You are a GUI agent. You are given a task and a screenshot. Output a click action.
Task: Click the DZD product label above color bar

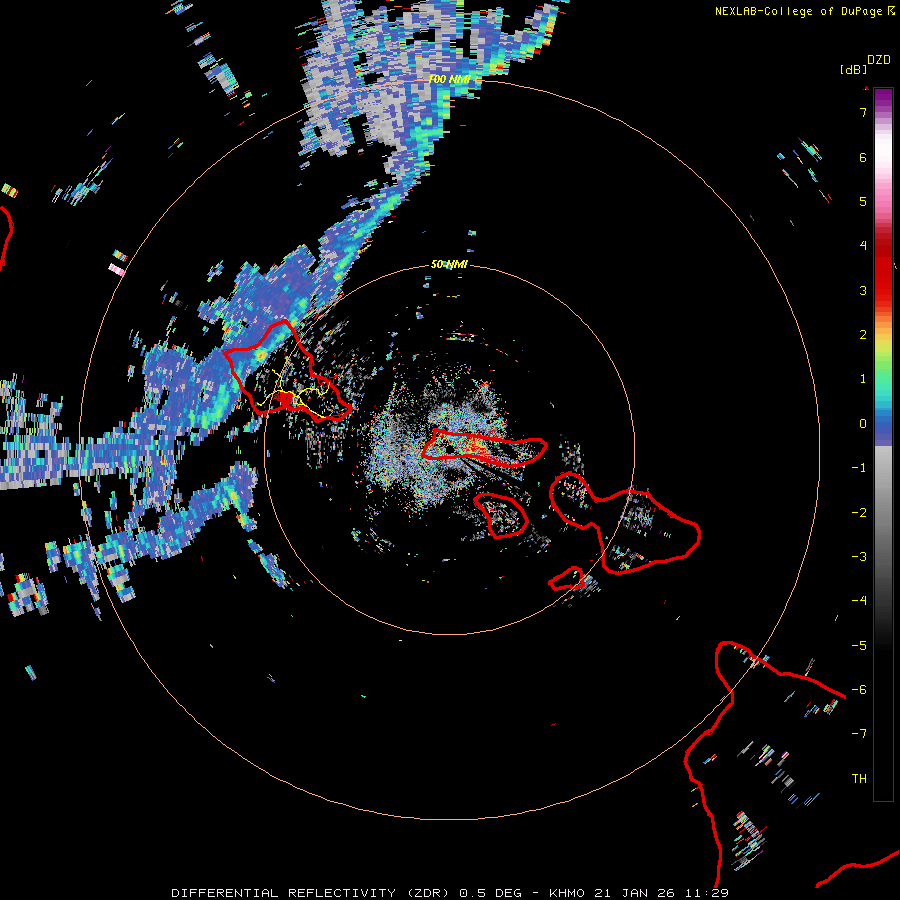coord(879,60)
